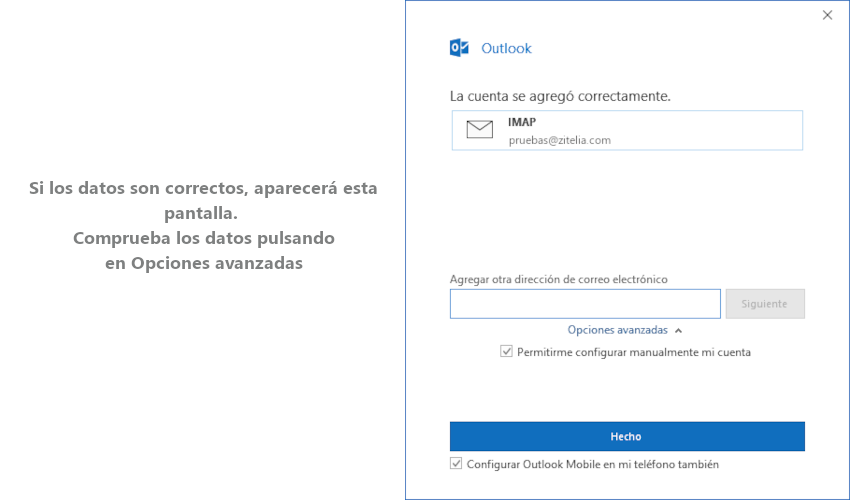850x500 pixels.
Task: Click the envelope icon for the IMAP account
Action: 480,130
